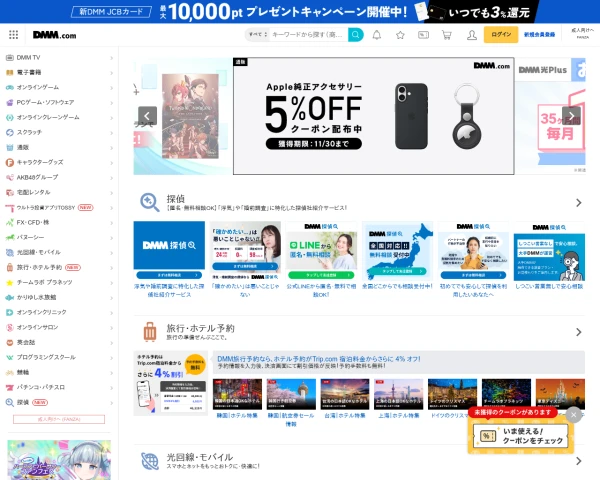
Task: Open ウルトラ投資アプリTOSSY menu item
Action: click(x=59, y=207)
